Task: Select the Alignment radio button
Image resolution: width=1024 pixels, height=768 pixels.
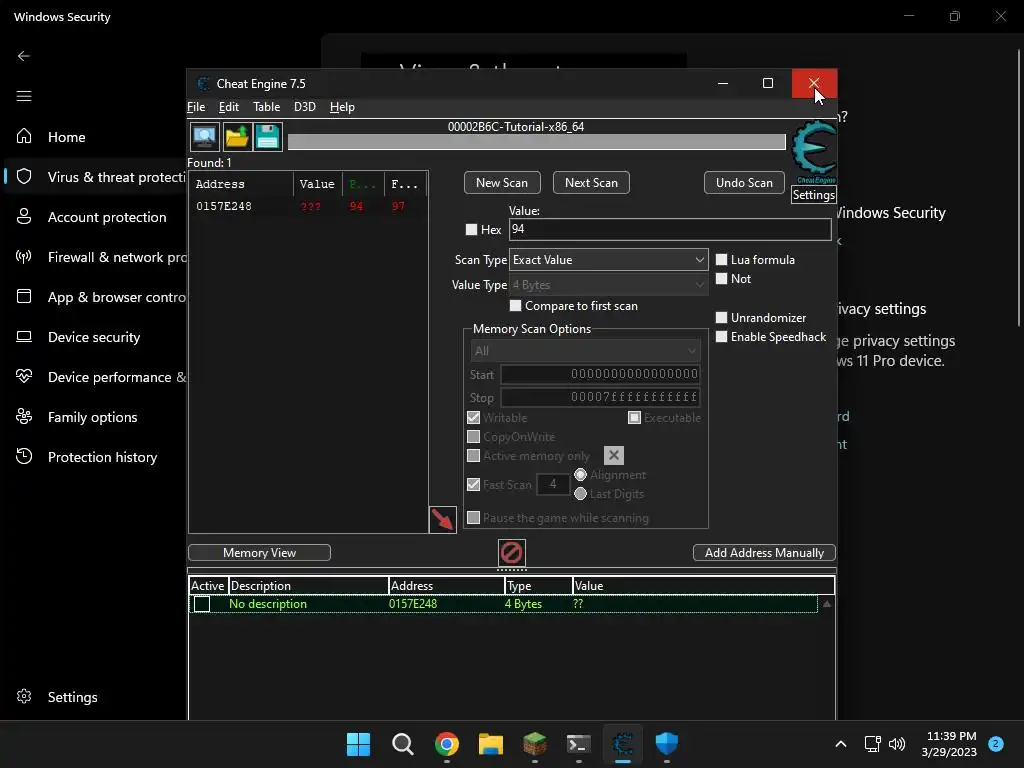Action: coord(580,475)
